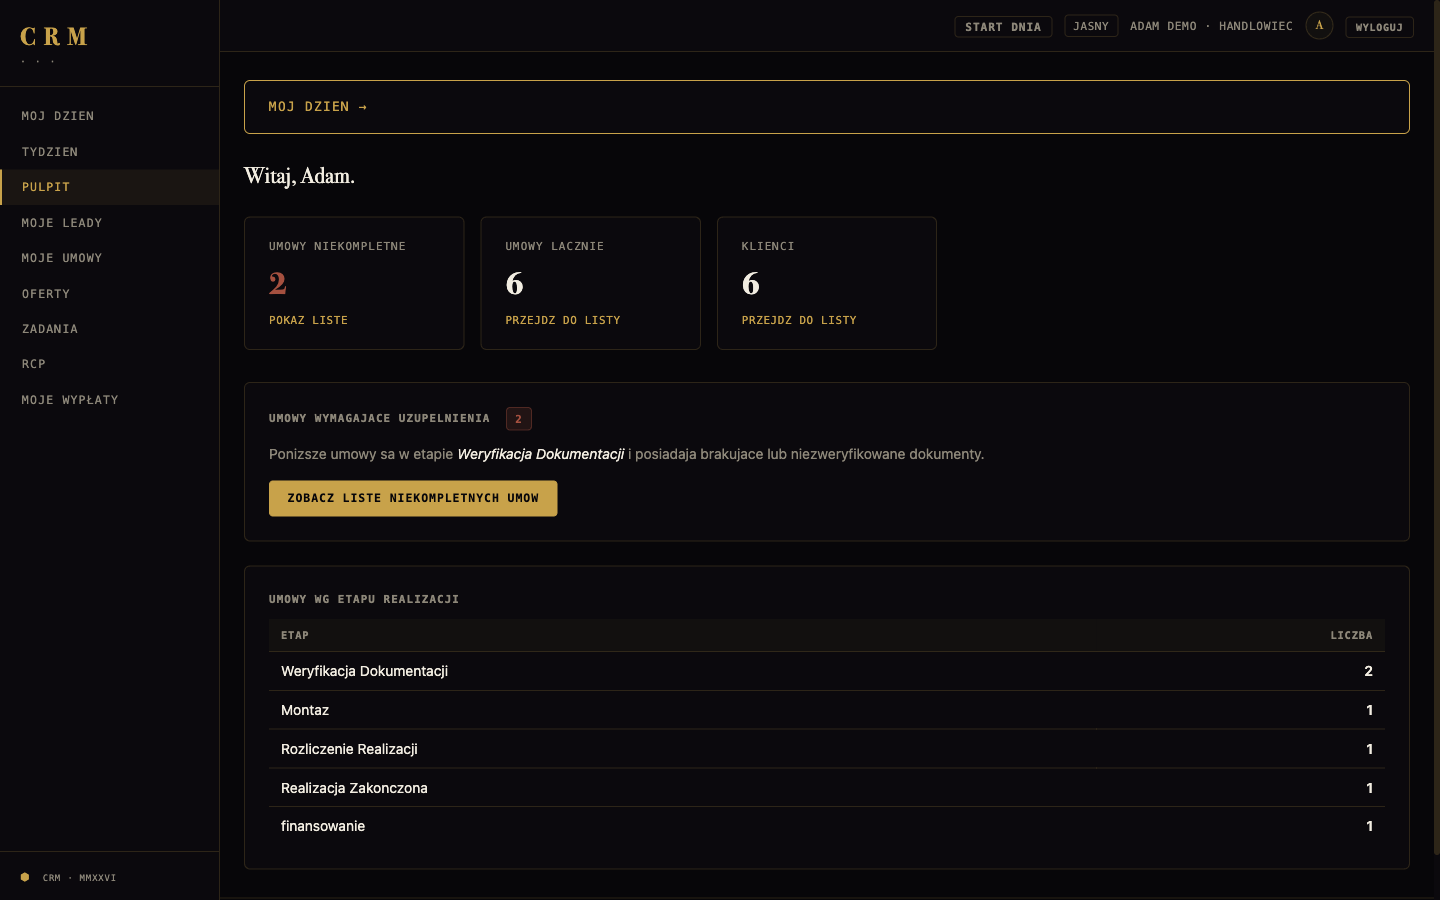Click the CRM · MMXXVI footer text
The height and width of the screenshot is (900, 1440).
[x=80, y=878]
